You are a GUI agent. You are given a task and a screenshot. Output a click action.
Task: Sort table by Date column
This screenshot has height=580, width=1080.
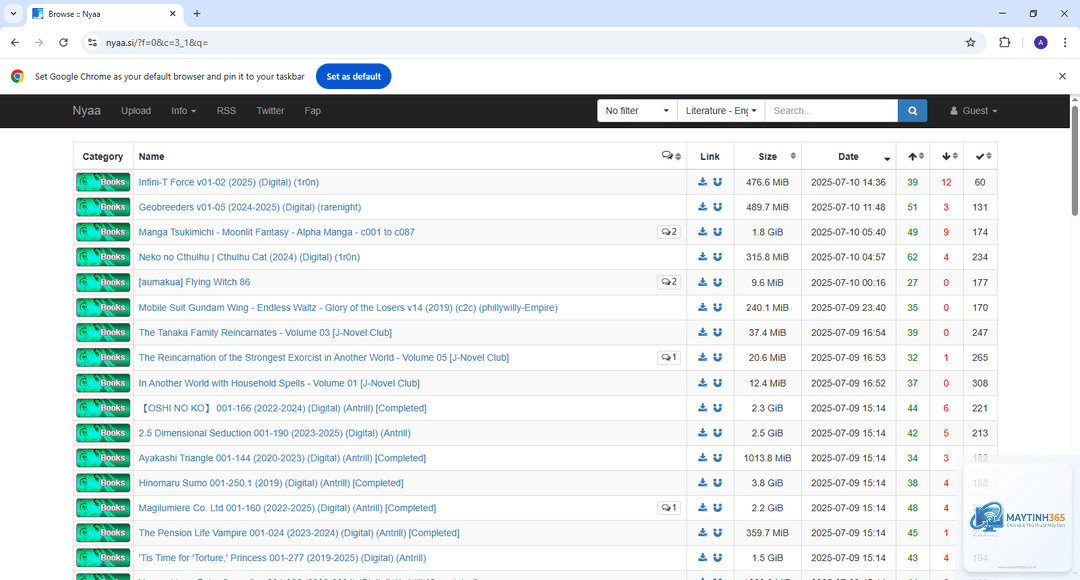(x=849, y=156)
